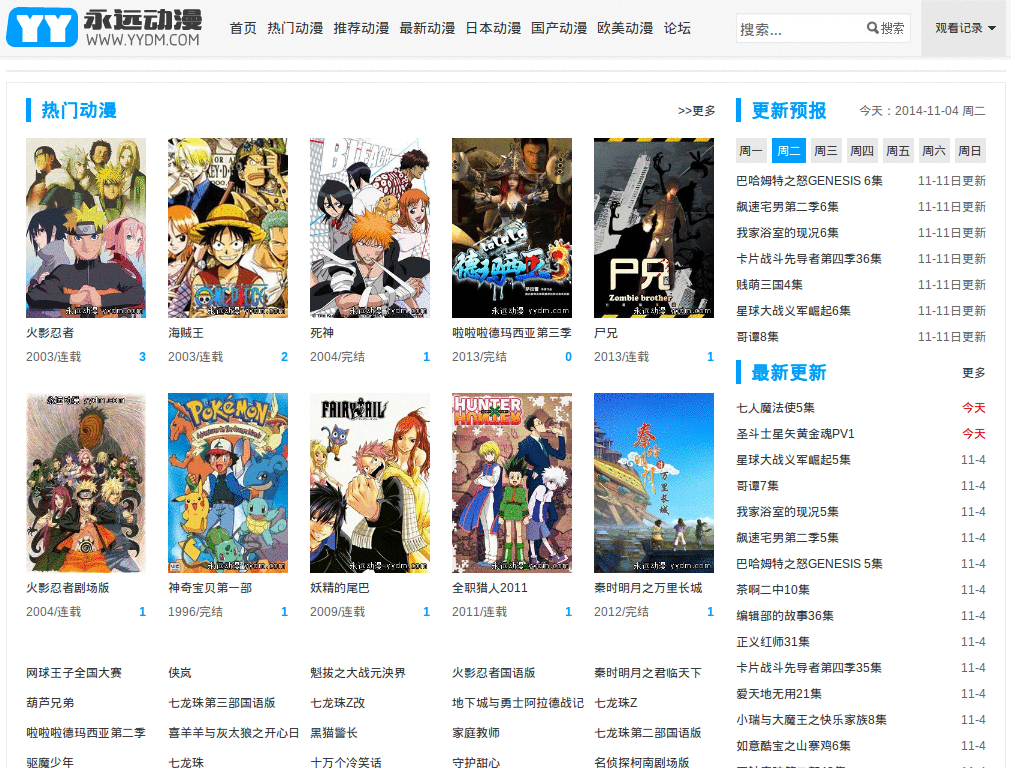Viewport: 1024px width, 768px height.
Task: Select the 周五 schedule tab
Action: point(897,151)
